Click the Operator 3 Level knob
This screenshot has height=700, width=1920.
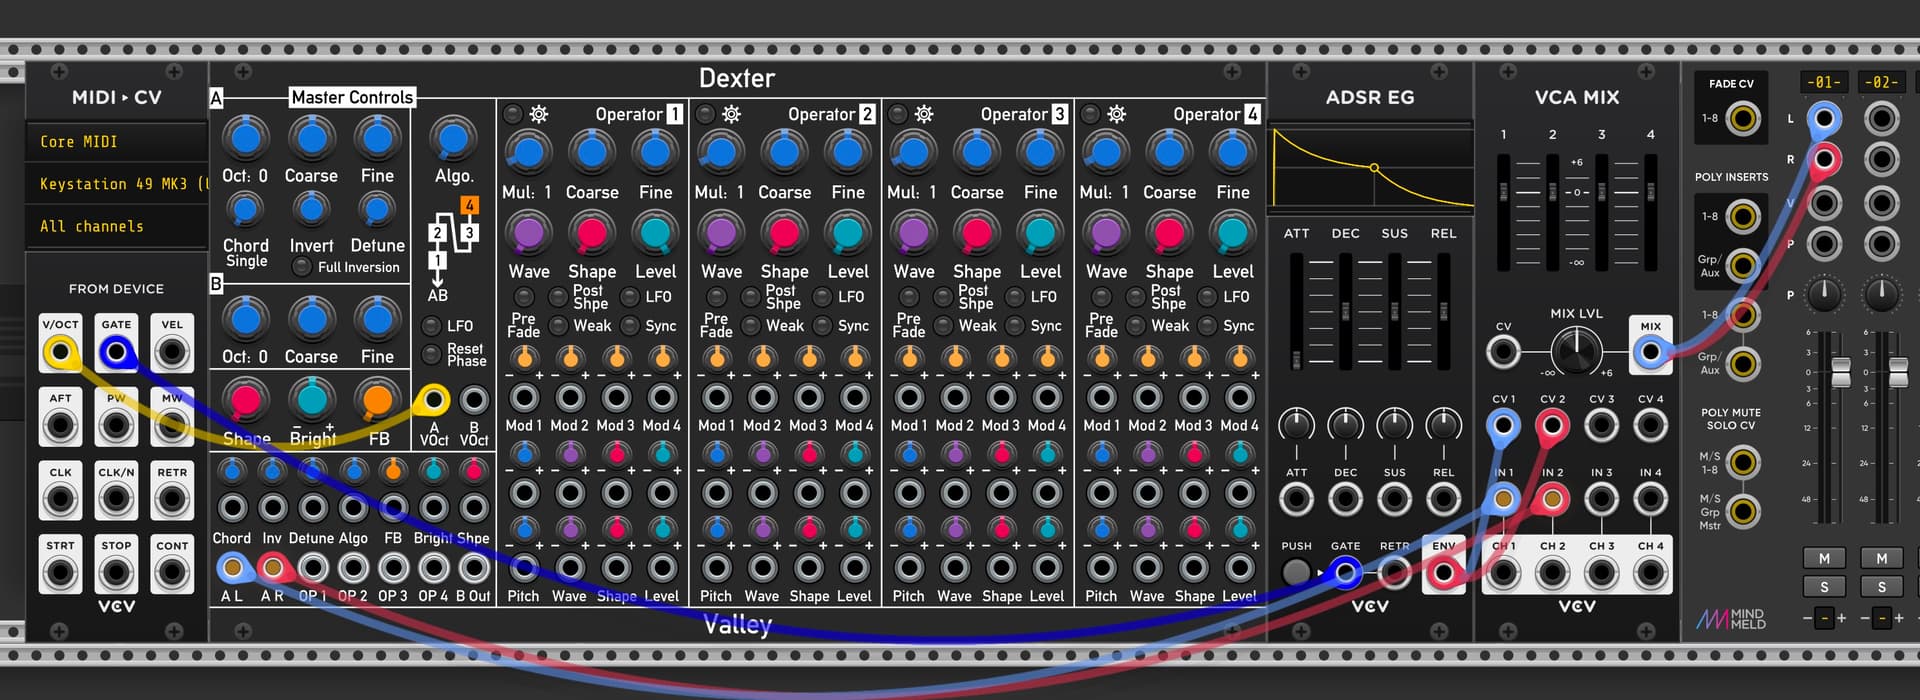coord(1040,233)
